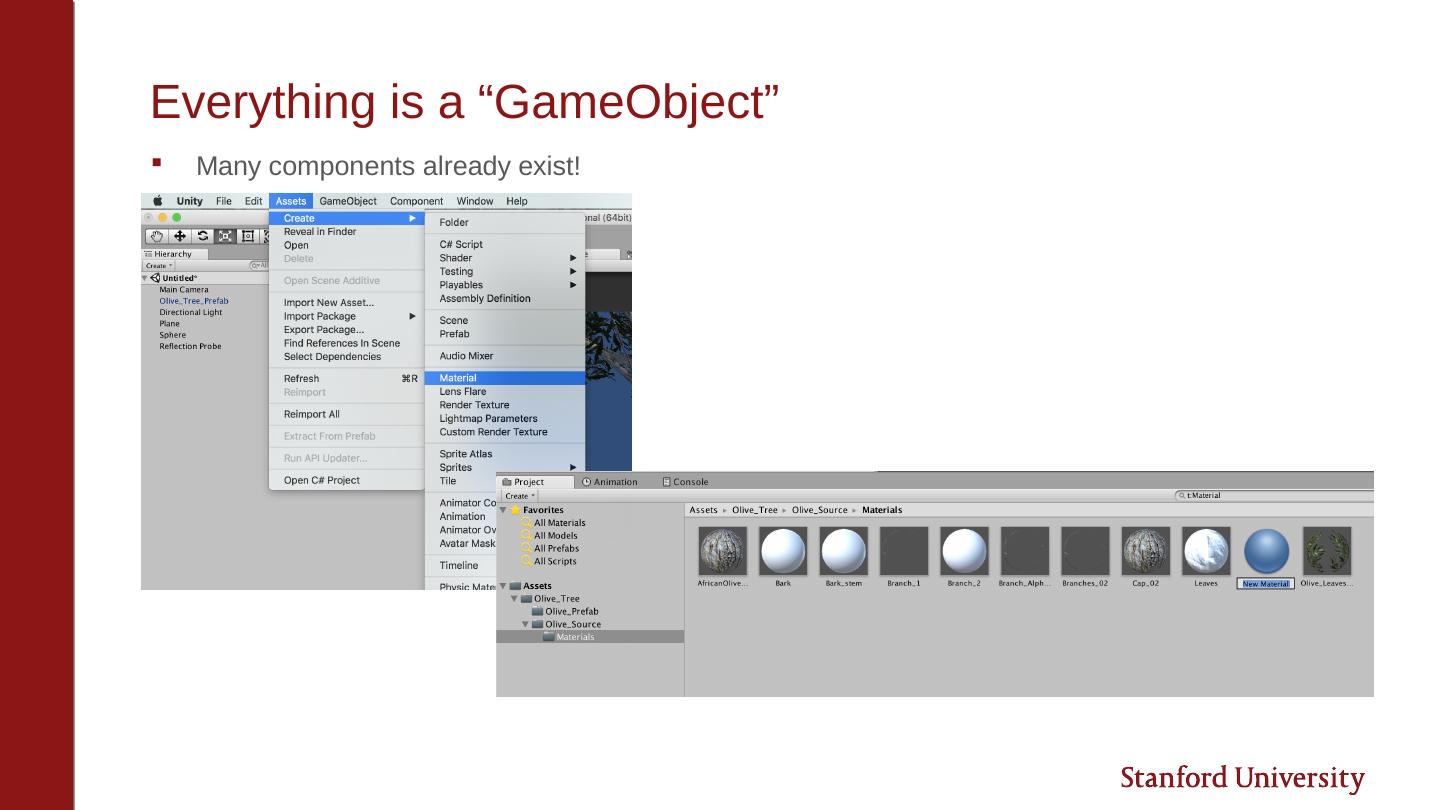Select the Olive_Leaves material thumbnail
Viewport: 1440px width, 810px height.
[1327, 551]
